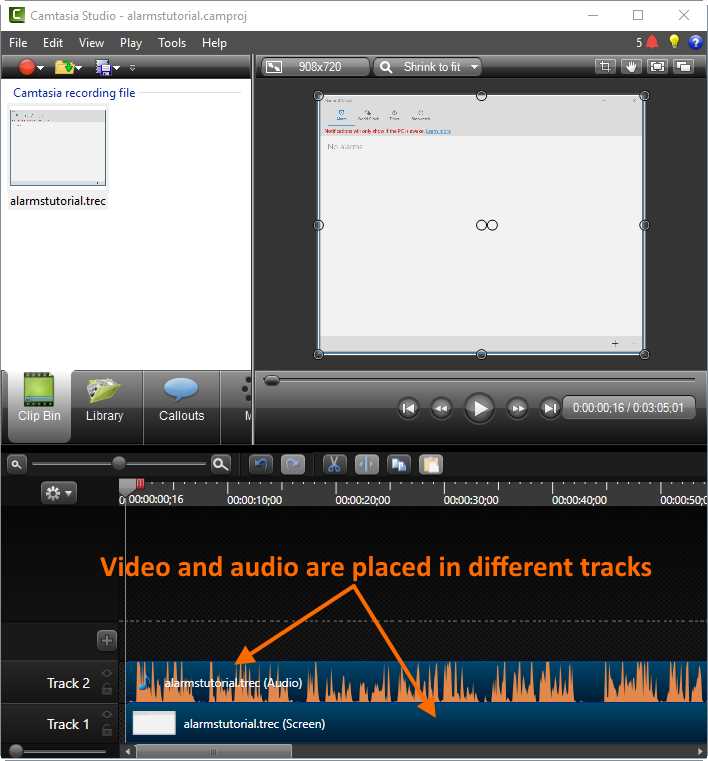Screen dimensions: 708x761
Task: Open the Play menu
Action: click(x=131, y=43)
